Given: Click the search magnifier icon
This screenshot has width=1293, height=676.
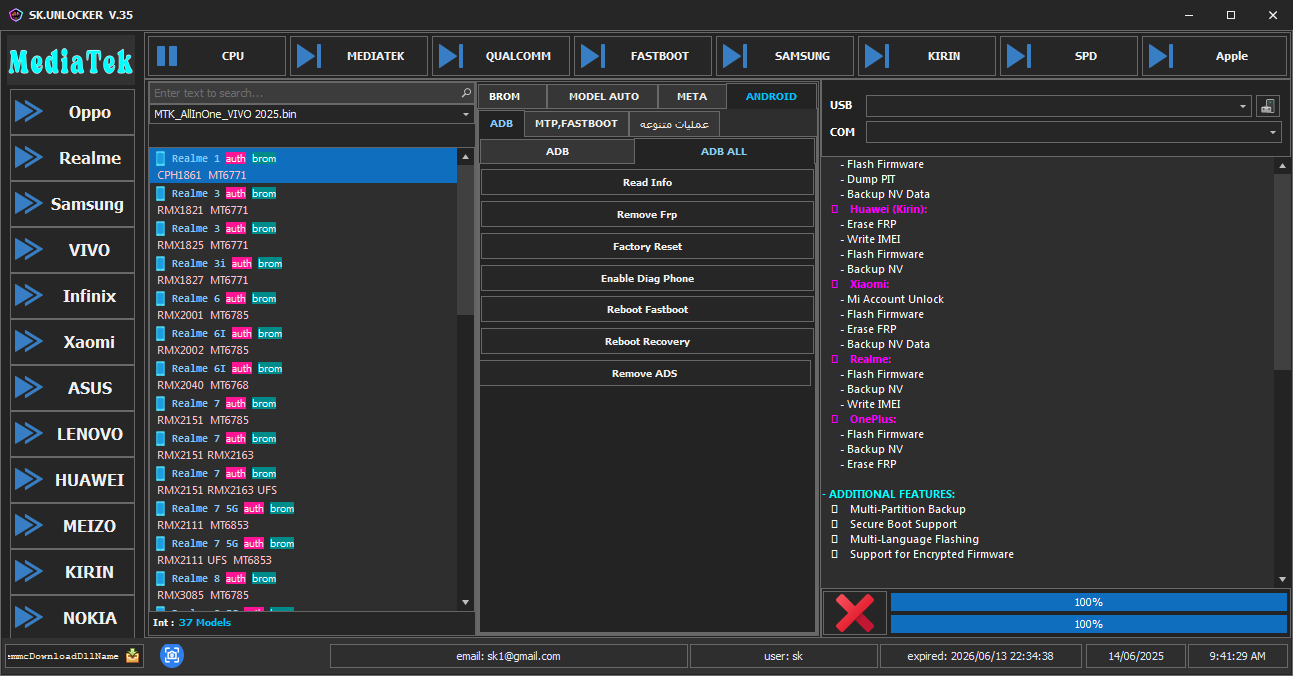Looking at the screenshot, I should tap(466, 93).
